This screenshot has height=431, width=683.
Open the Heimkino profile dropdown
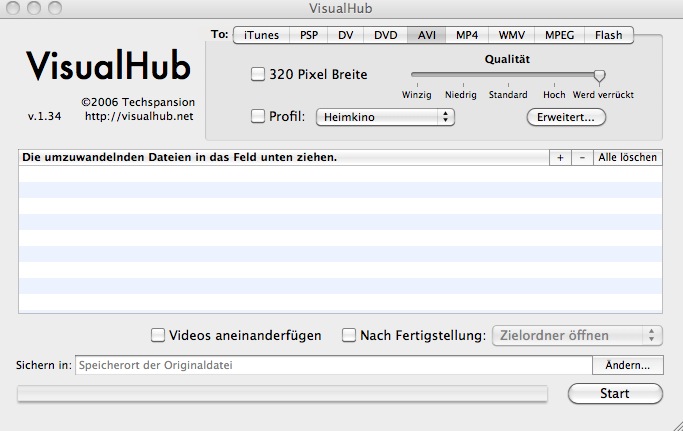click(x=385, y=117)
